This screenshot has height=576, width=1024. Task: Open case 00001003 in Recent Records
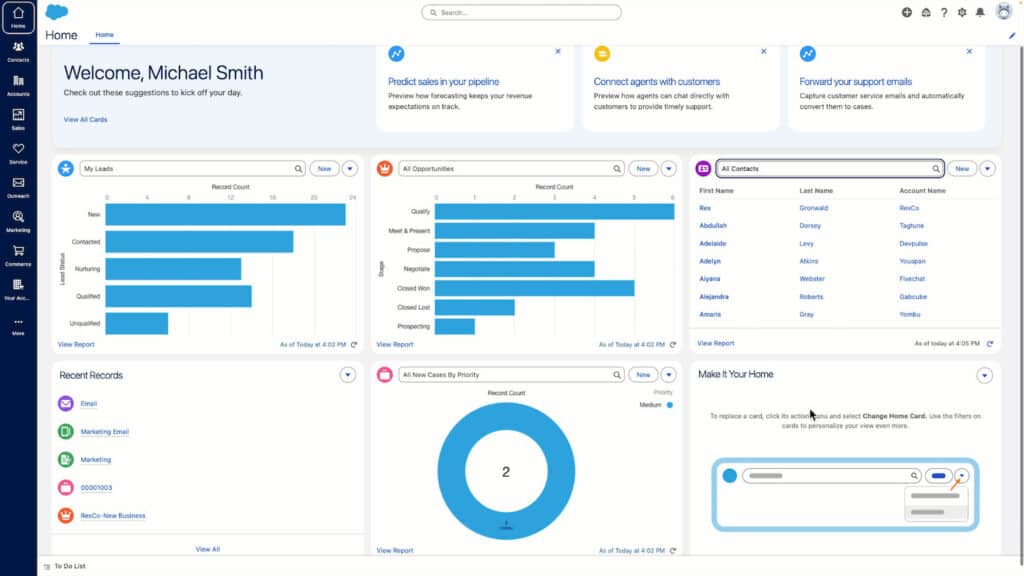(x=96, y=487)
